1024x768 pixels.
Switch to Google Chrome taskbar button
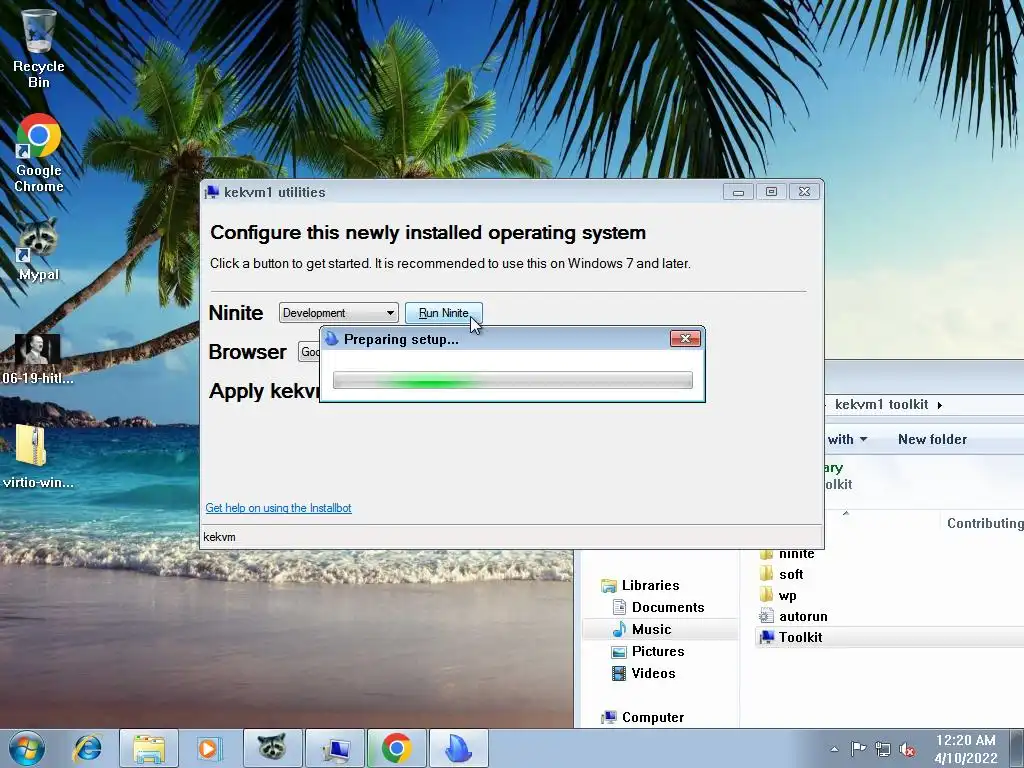point(396,748)
